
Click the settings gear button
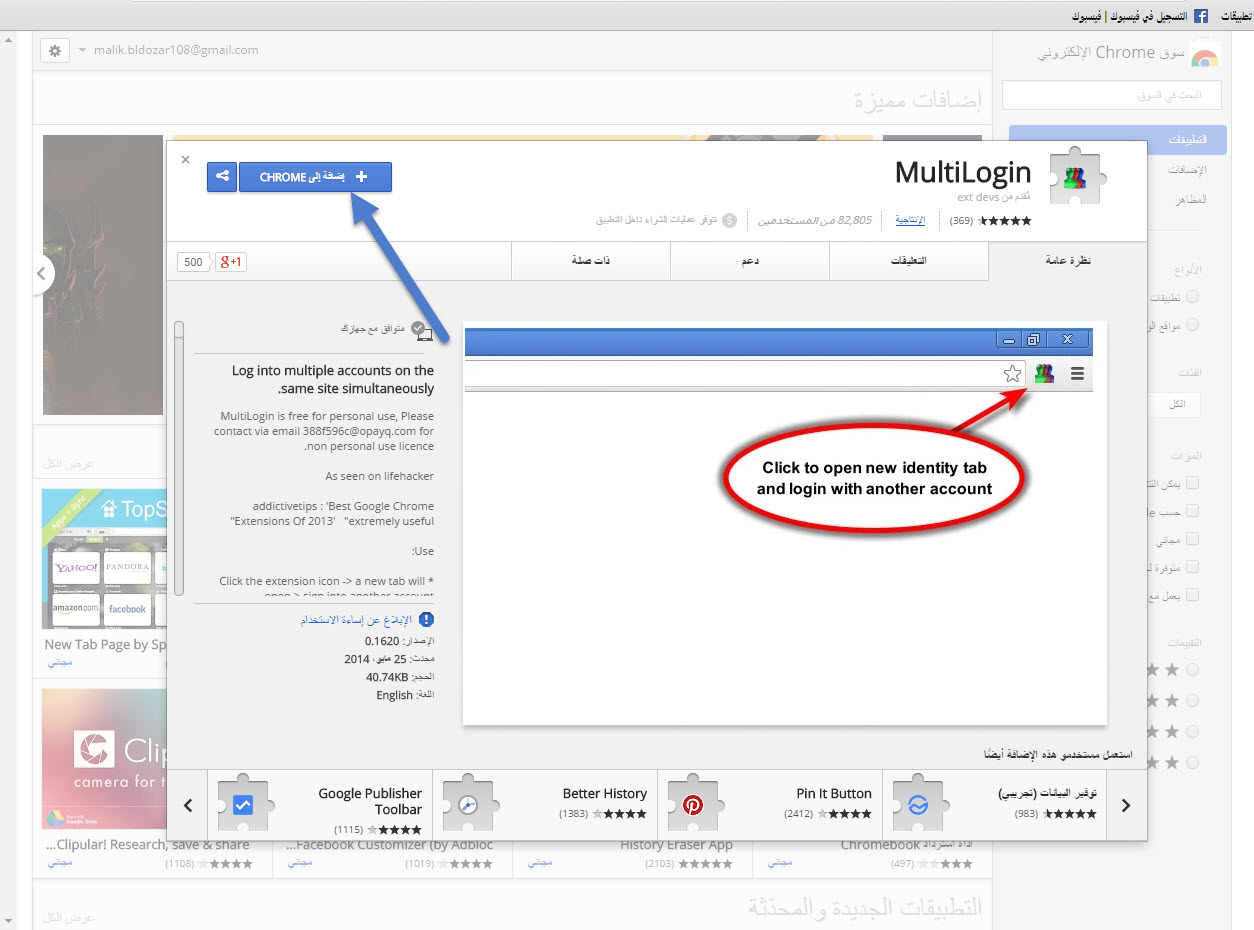tap(55, 50)
